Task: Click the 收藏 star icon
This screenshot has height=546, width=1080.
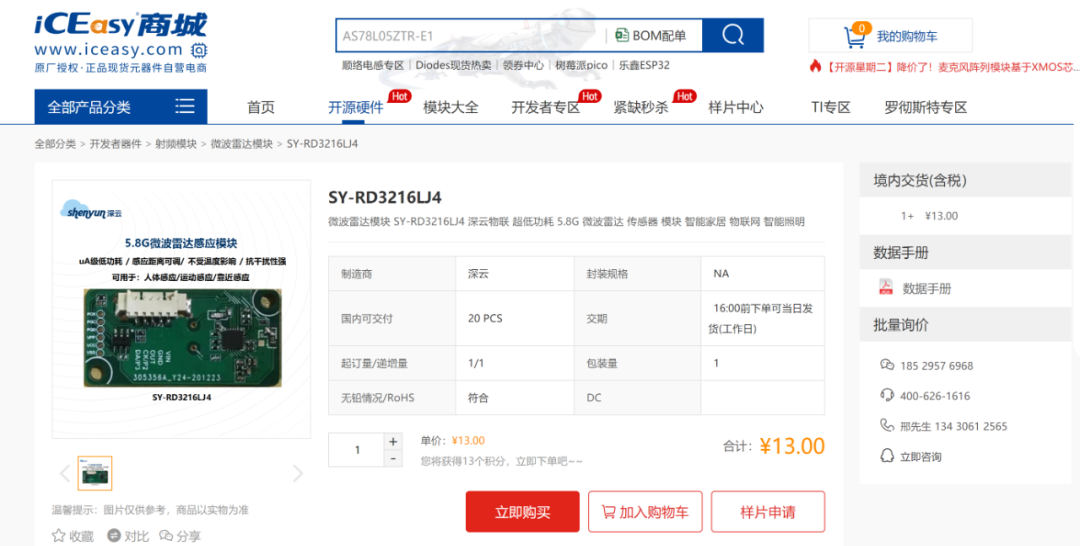Action: [x=59, y=535]
